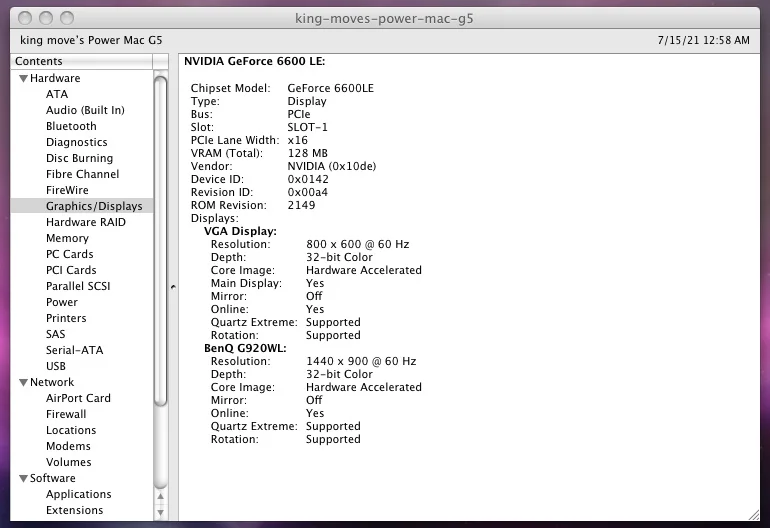Image resolution: width=770 pixels, height=528 pixels.
Task: Collapse the Network section triangle
Action: tap(23, 383)
